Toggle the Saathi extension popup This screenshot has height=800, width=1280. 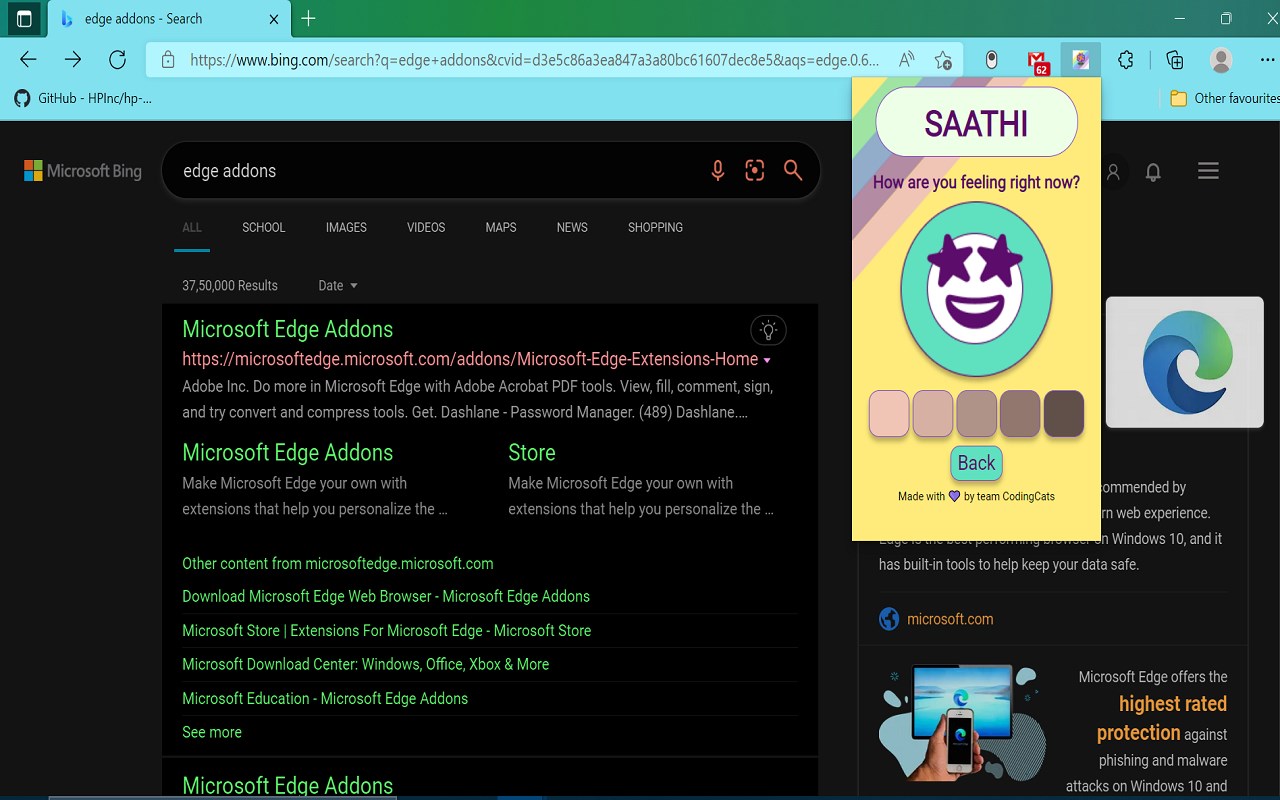1081,60
